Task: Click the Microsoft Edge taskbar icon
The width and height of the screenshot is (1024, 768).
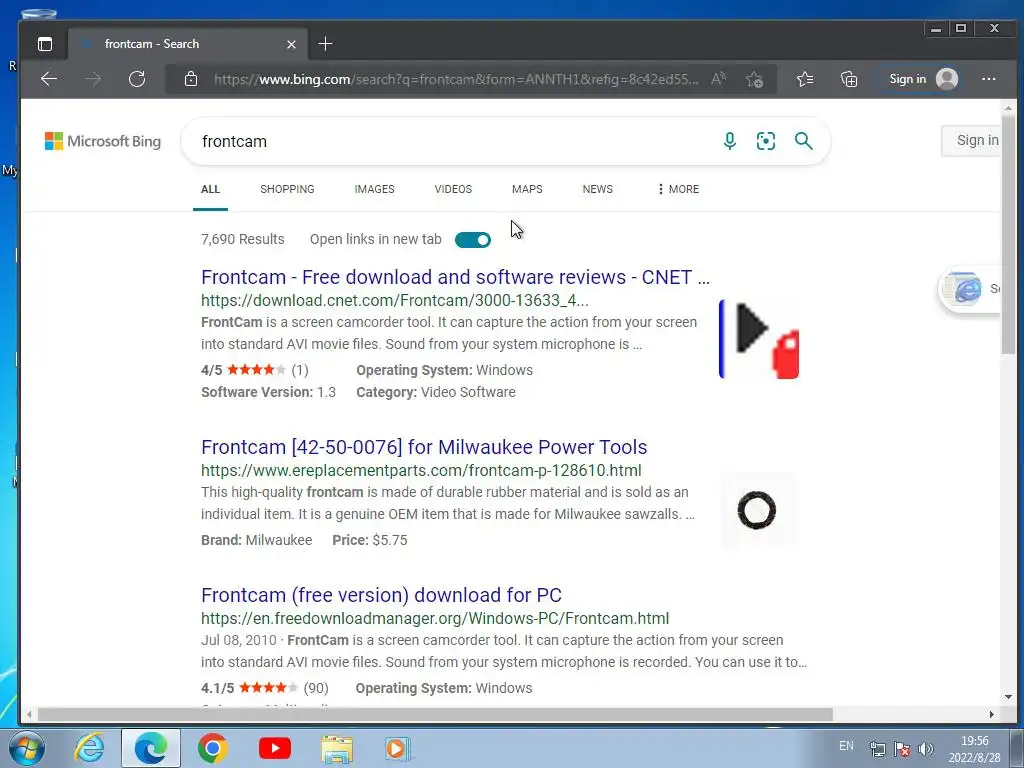Action: pyautogui.click(x=151, y=748)
